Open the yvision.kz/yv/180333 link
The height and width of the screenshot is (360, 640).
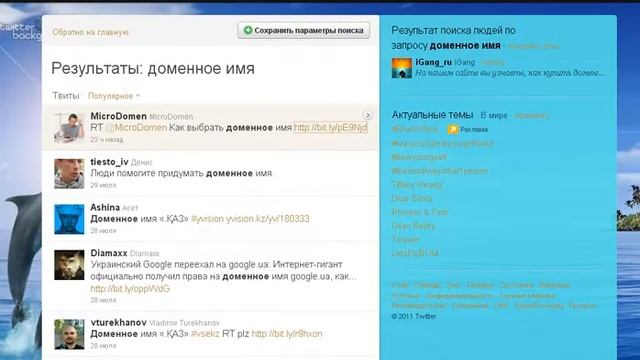tap(268, 219)
